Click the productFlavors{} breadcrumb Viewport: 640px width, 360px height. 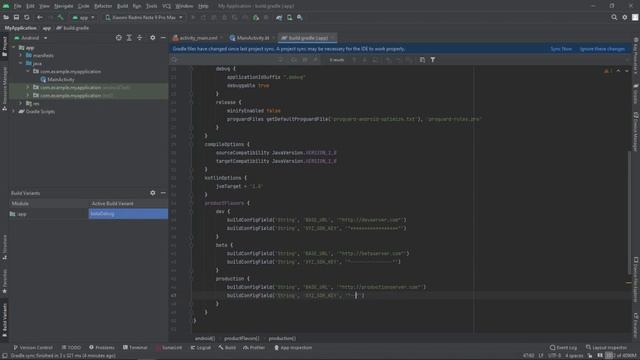tap(242, 338)
